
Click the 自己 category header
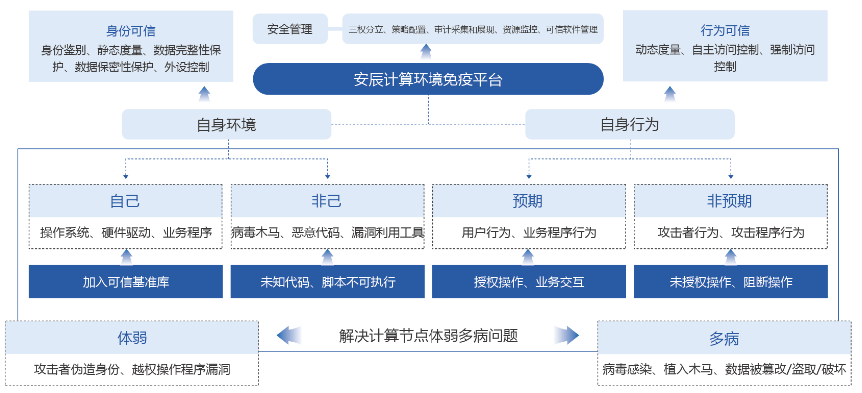click(126, 201)
